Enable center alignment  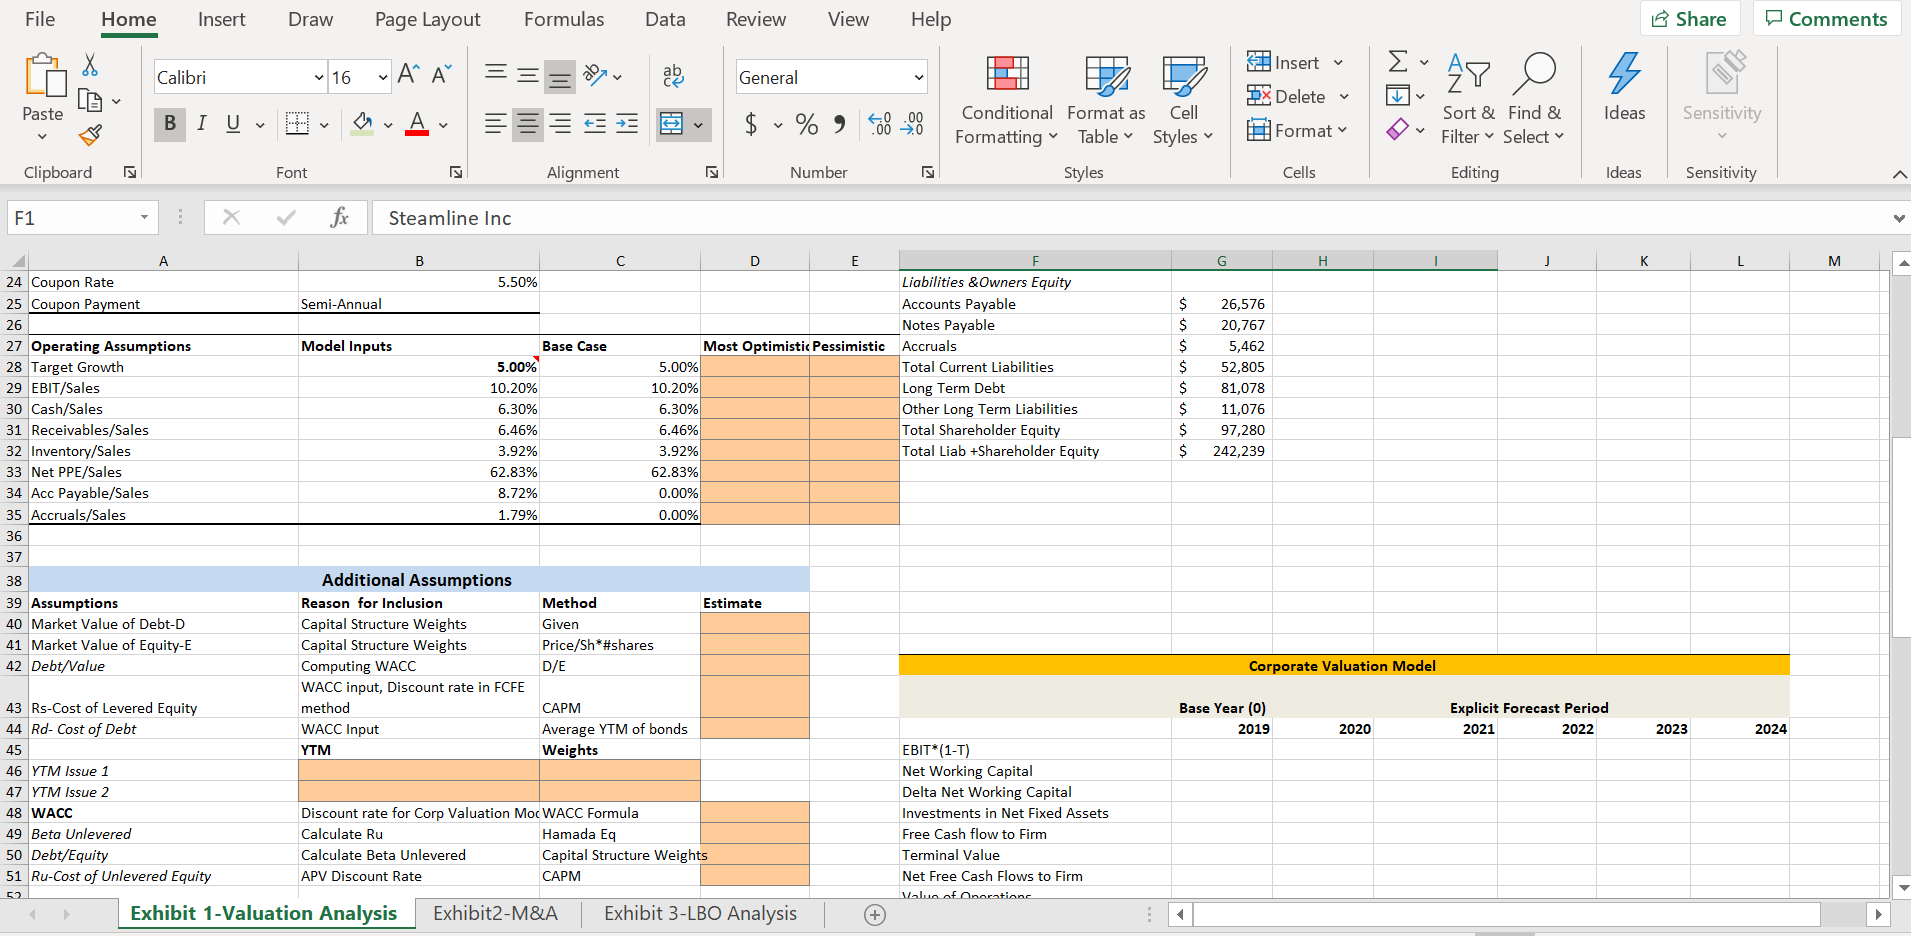[527, 124]
